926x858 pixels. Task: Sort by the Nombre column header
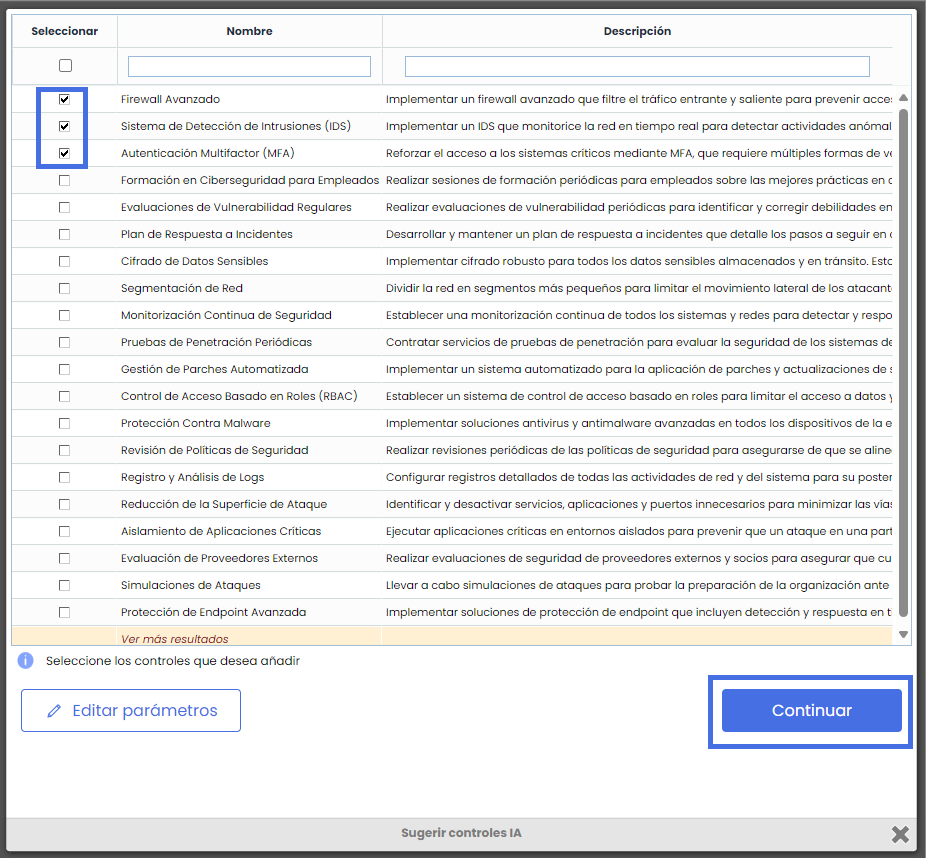(249, 31)
